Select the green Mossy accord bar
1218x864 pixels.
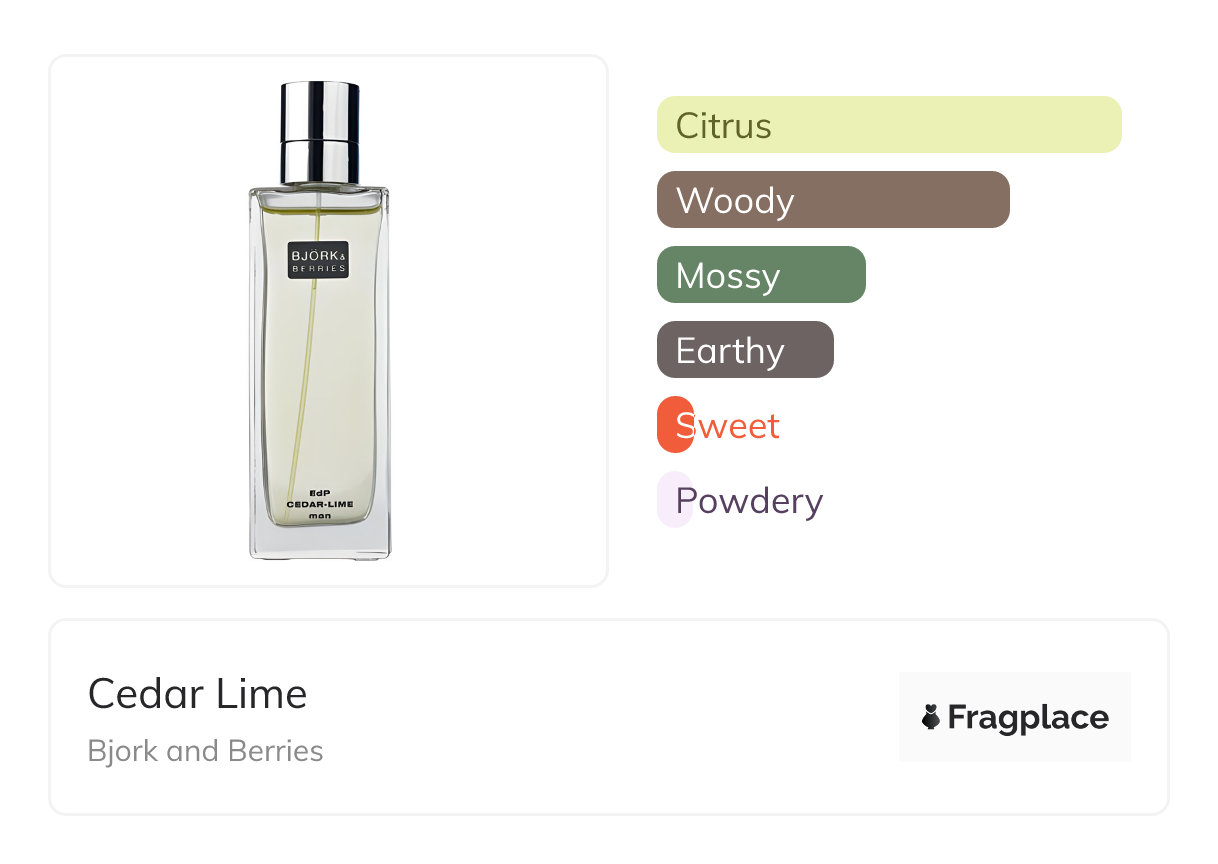(760, 275)
